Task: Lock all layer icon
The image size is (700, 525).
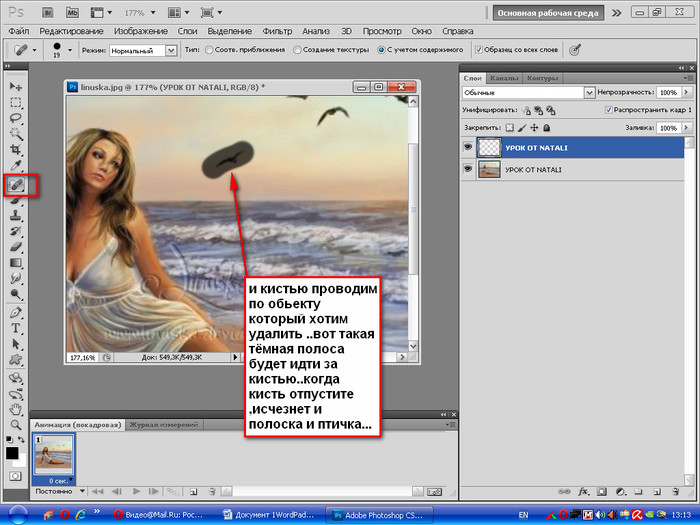Action: [x=546, y=128]
